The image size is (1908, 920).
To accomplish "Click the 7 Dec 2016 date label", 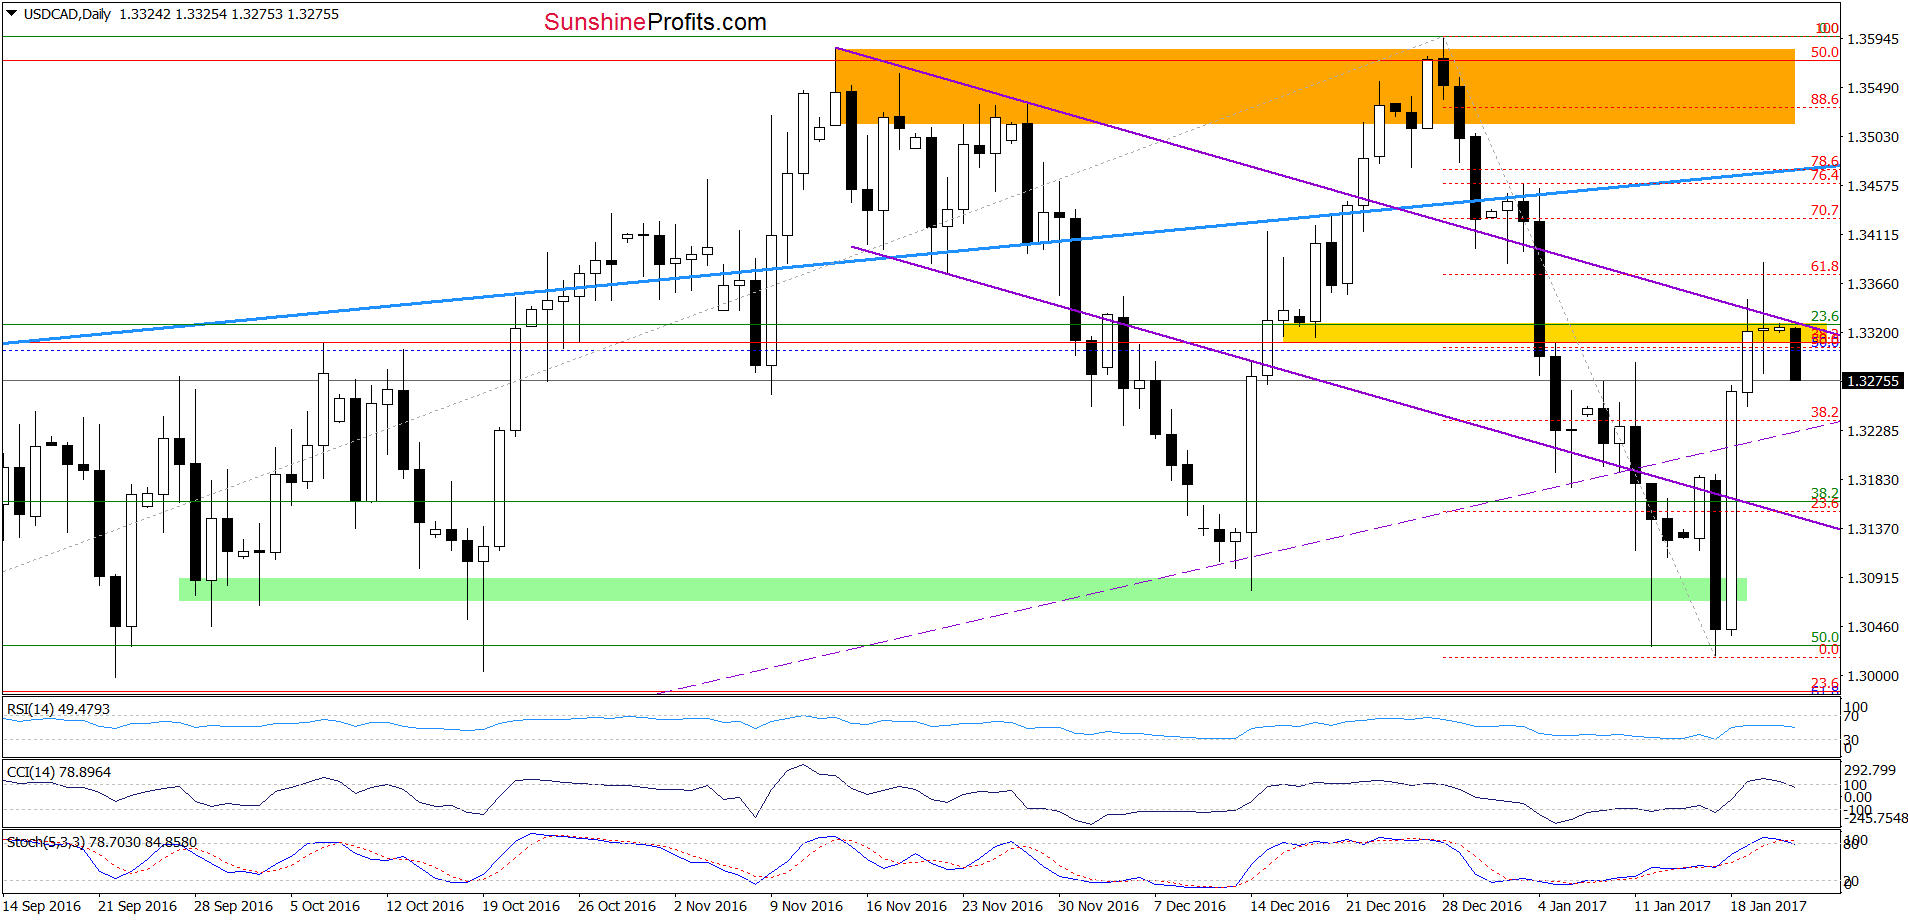I will point(1190,906).
